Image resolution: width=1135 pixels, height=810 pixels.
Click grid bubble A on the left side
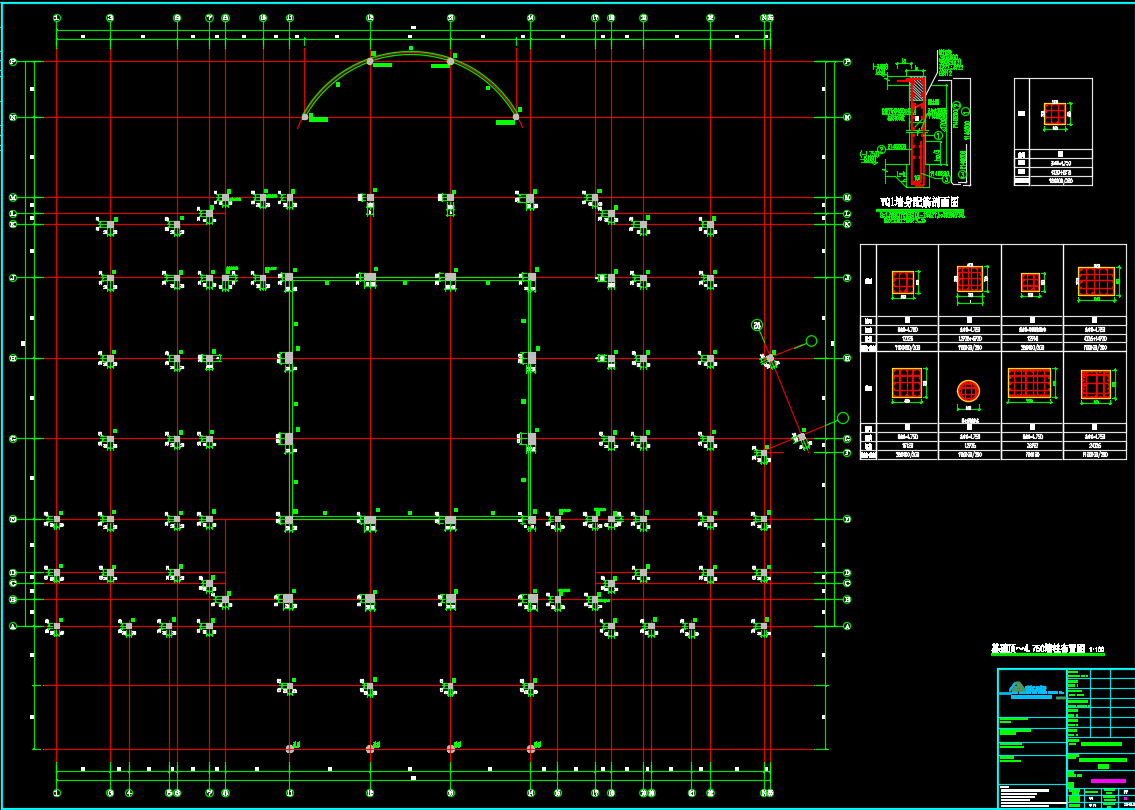point(13,627)
